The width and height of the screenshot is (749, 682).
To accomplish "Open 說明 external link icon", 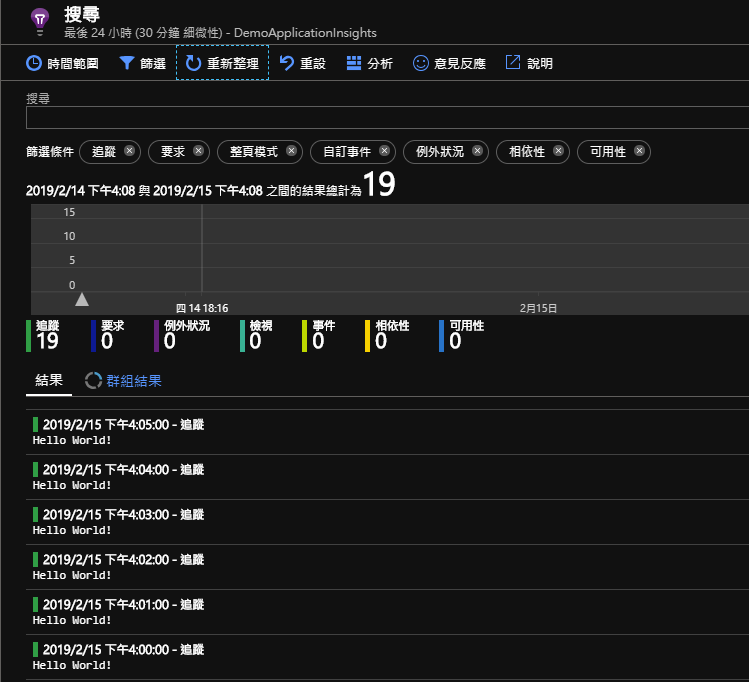I will point(513,63).
